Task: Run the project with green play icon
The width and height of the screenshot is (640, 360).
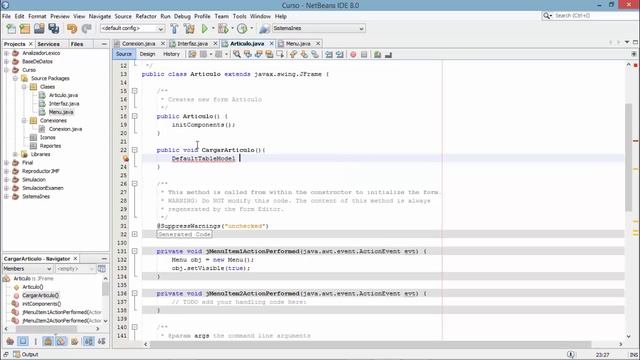Action: pos(204,28)
